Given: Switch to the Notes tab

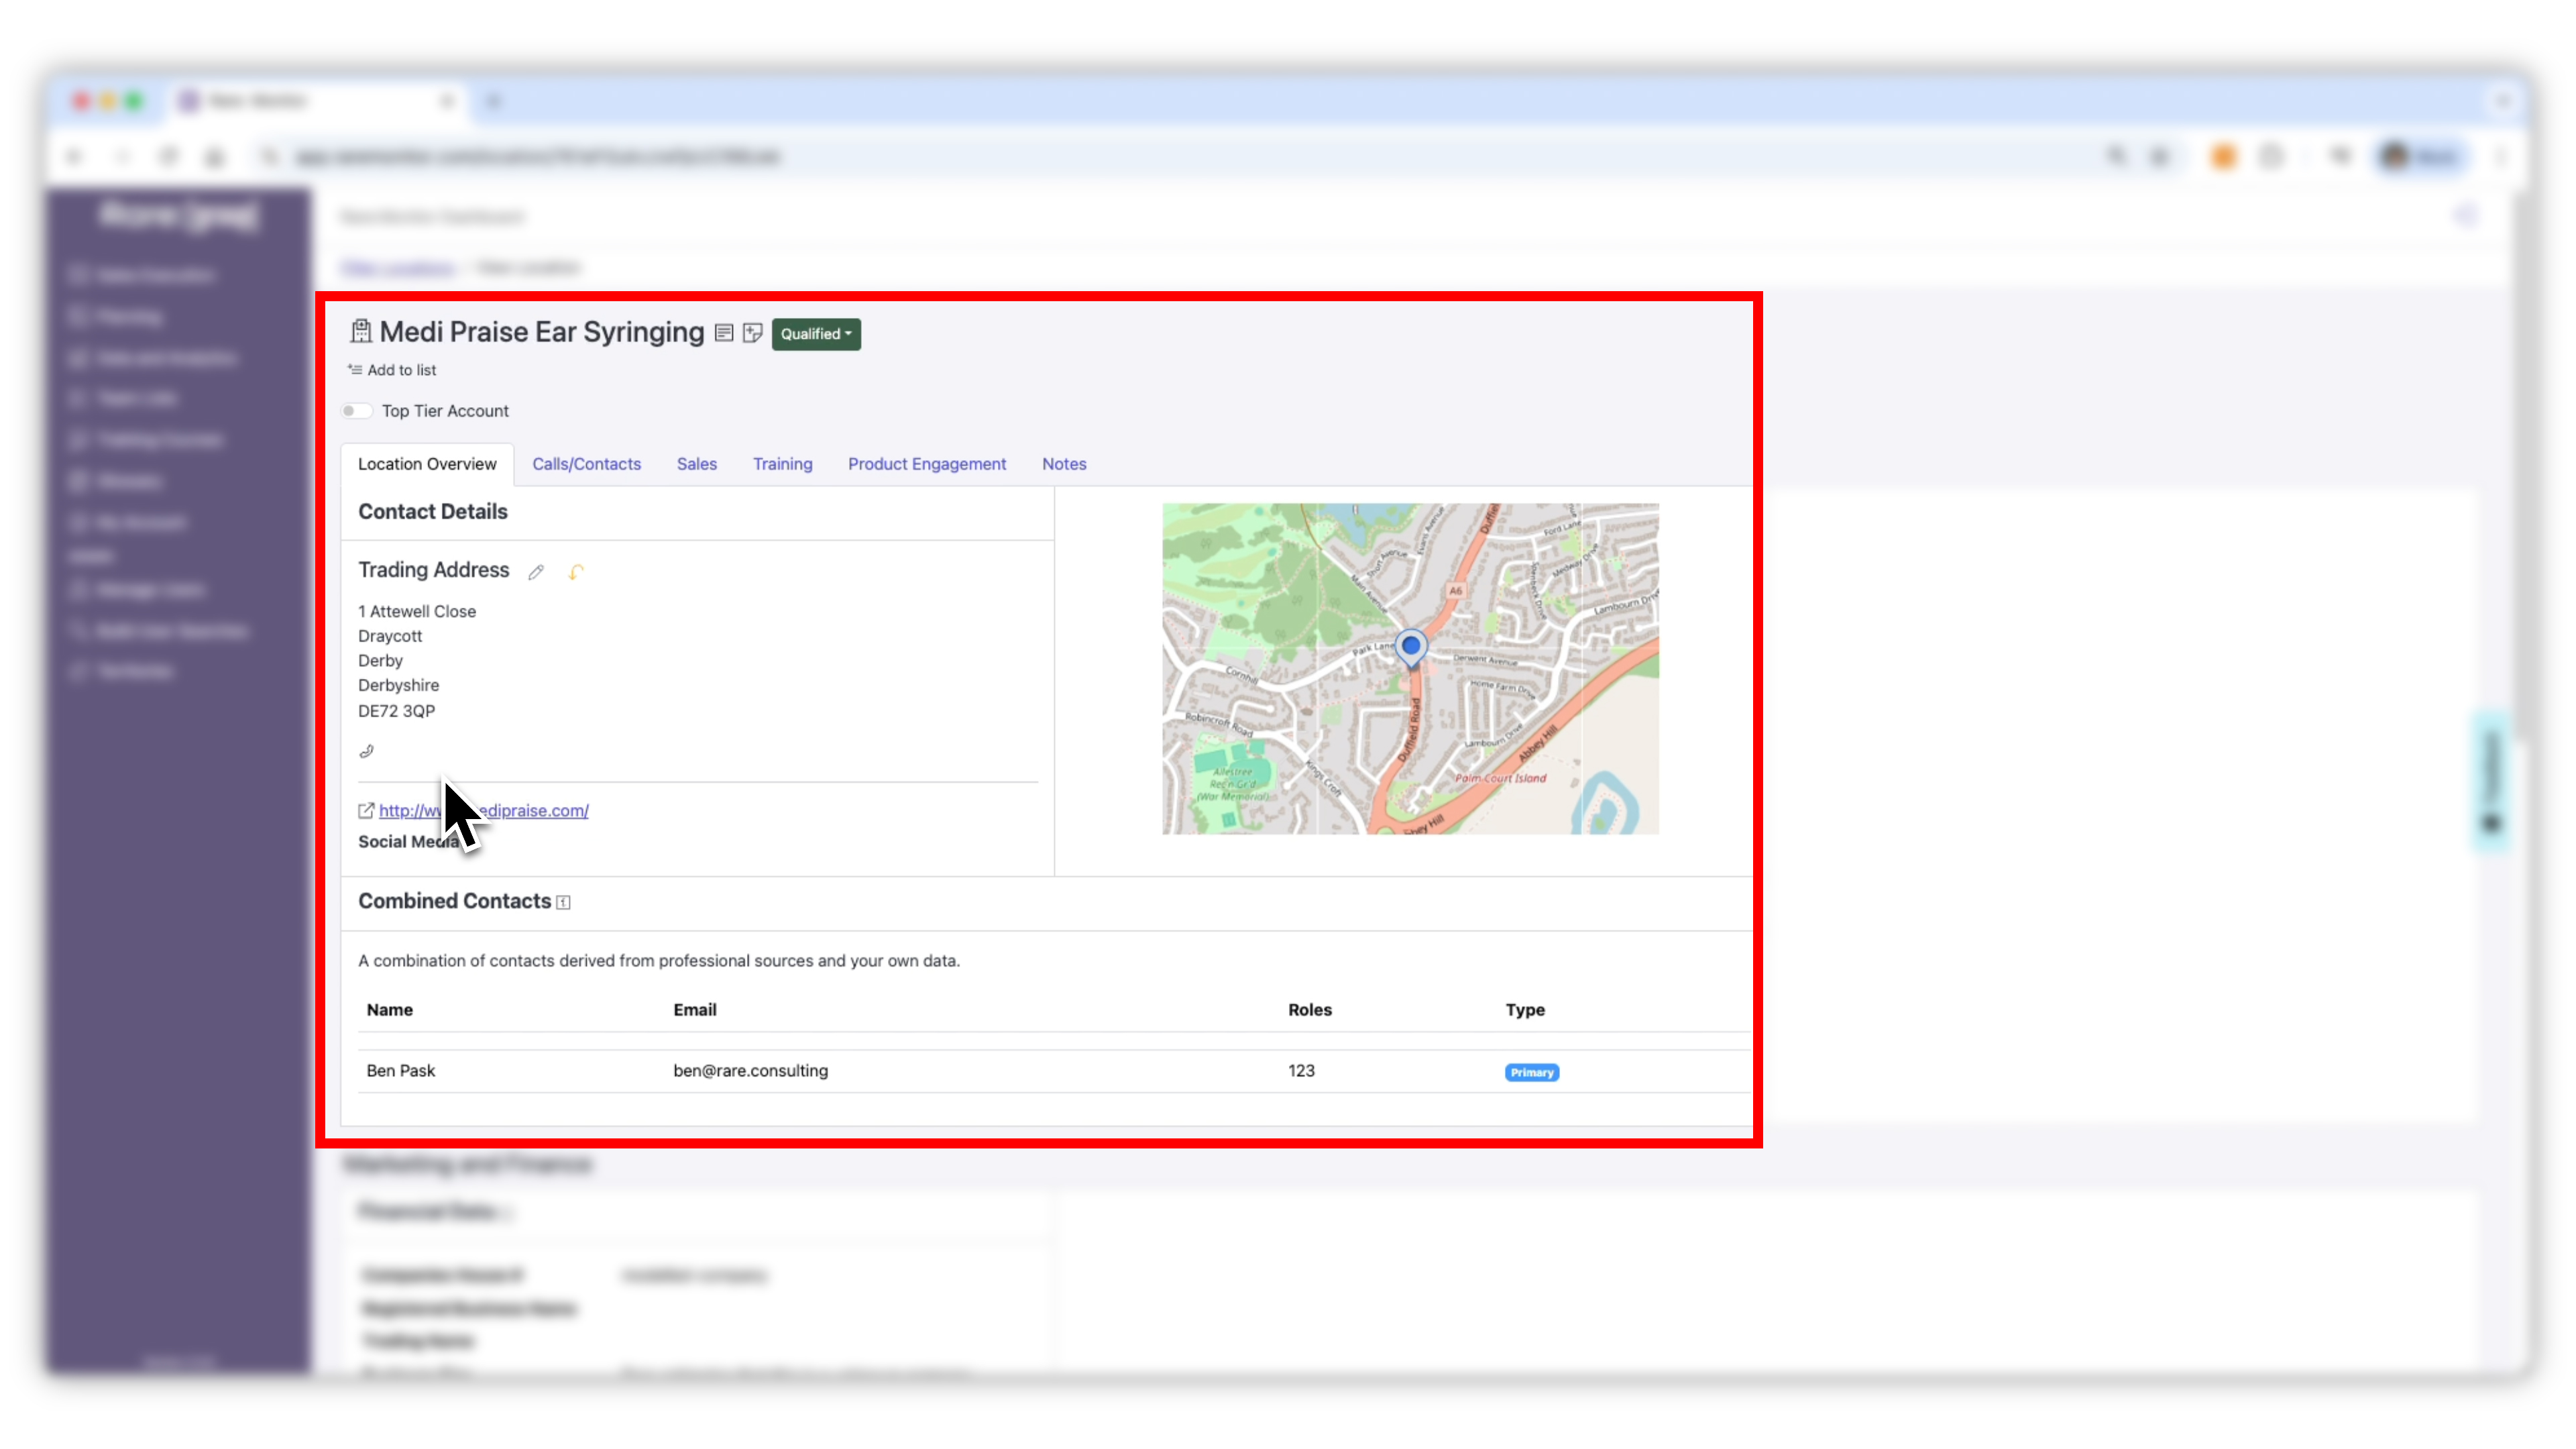Looking at the screenshot, I should coord(1063,464).
